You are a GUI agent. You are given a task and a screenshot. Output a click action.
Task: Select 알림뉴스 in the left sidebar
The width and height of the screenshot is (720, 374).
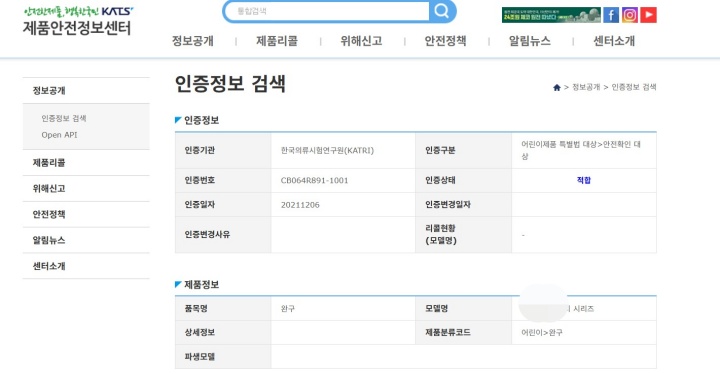click(x=86, y=240)
